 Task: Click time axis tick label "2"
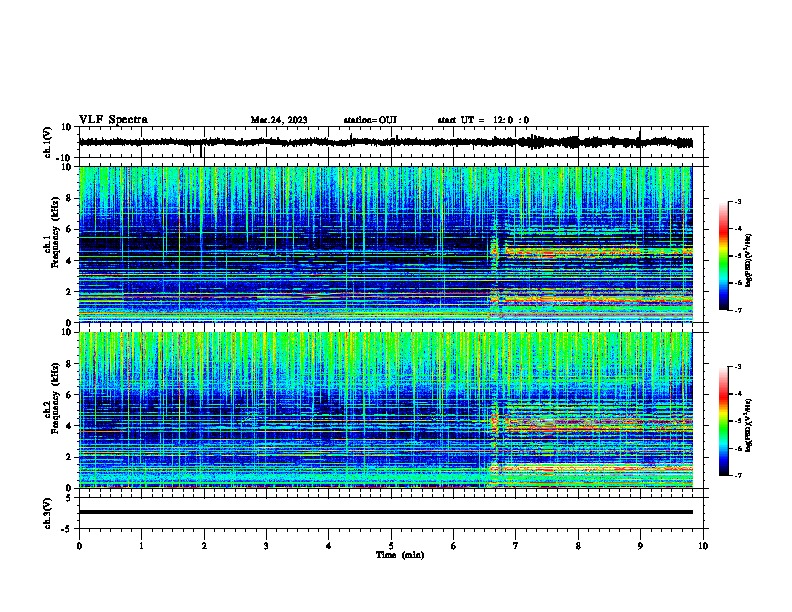click(x=204, y=546)
